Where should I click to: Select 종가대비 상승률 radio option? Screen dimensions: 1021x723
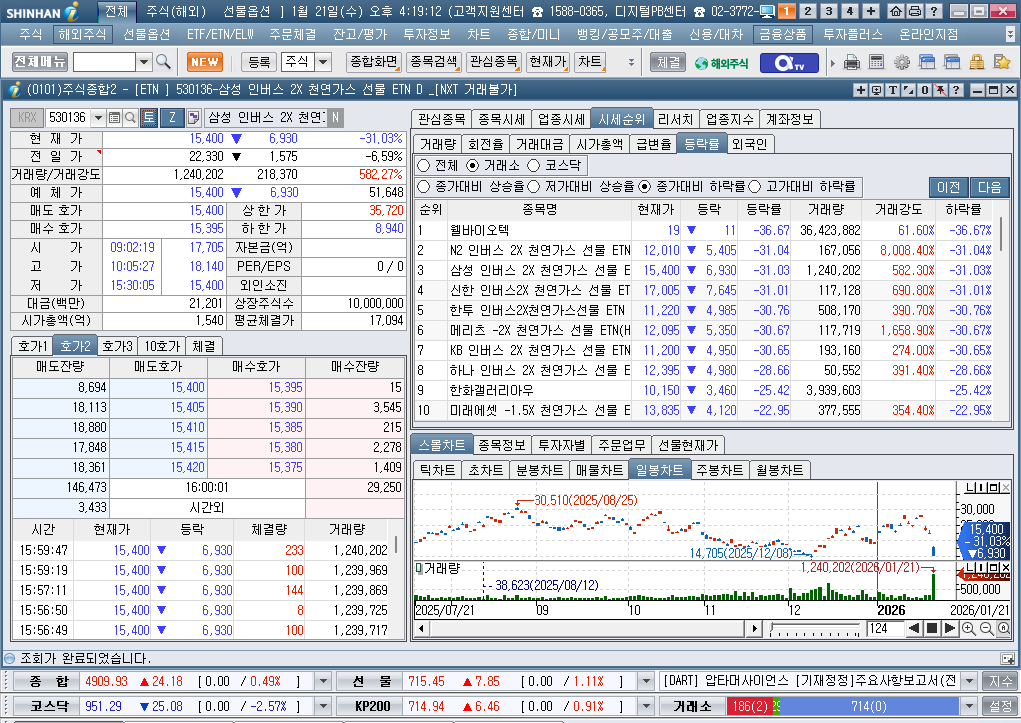click(x=424, y=187)
